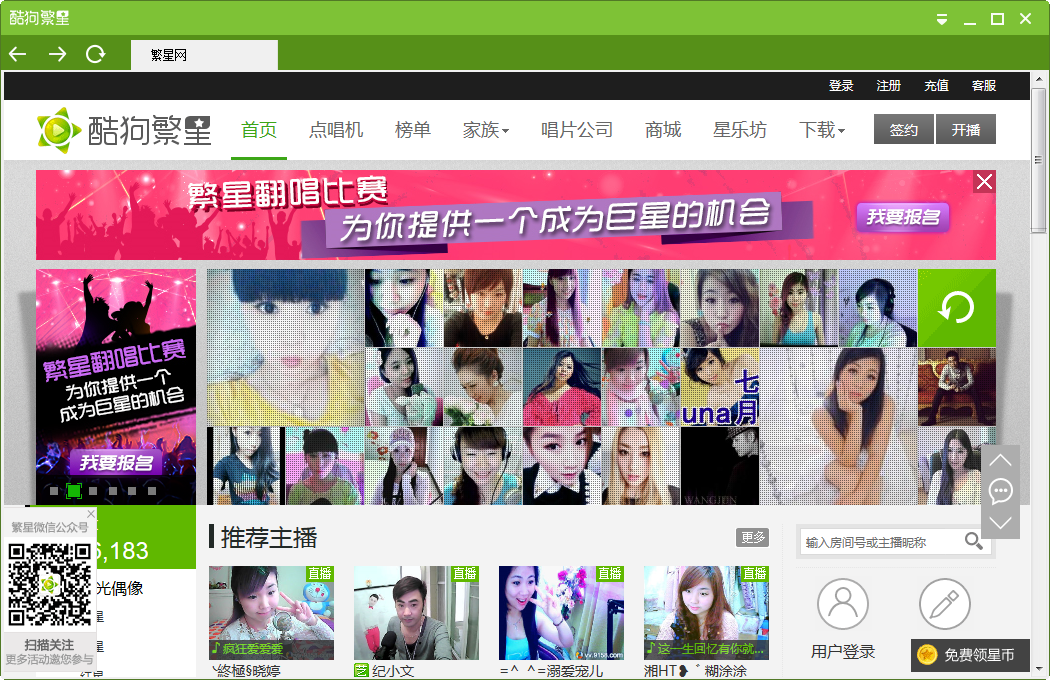Select the second carousel indicator dot
Image resolution: width=1050 pixels, height=680 pixels.
click(x=73, y=491)
